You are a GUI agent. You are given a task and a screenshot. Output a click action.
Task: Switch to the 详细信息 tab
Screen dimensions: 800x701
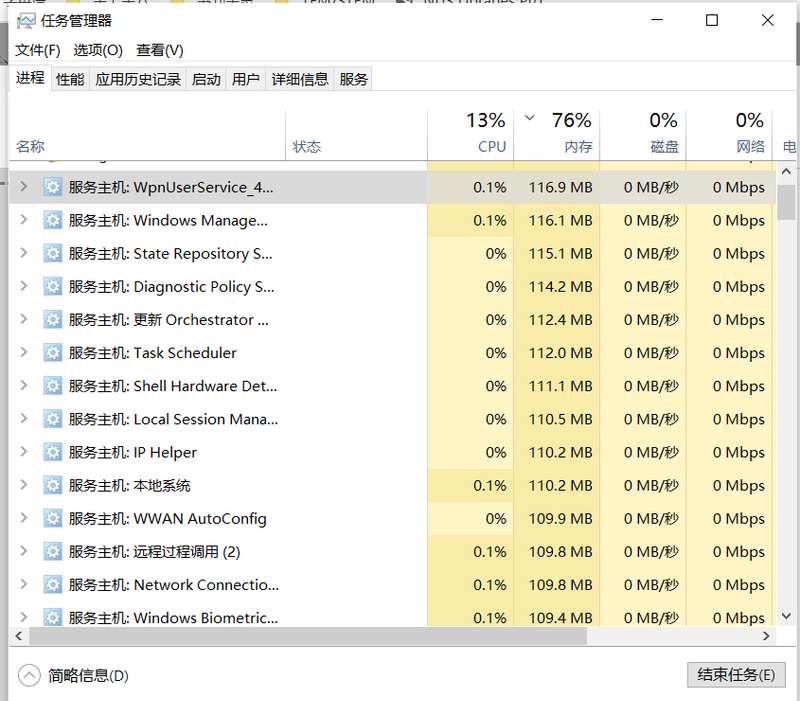[300, 79]
